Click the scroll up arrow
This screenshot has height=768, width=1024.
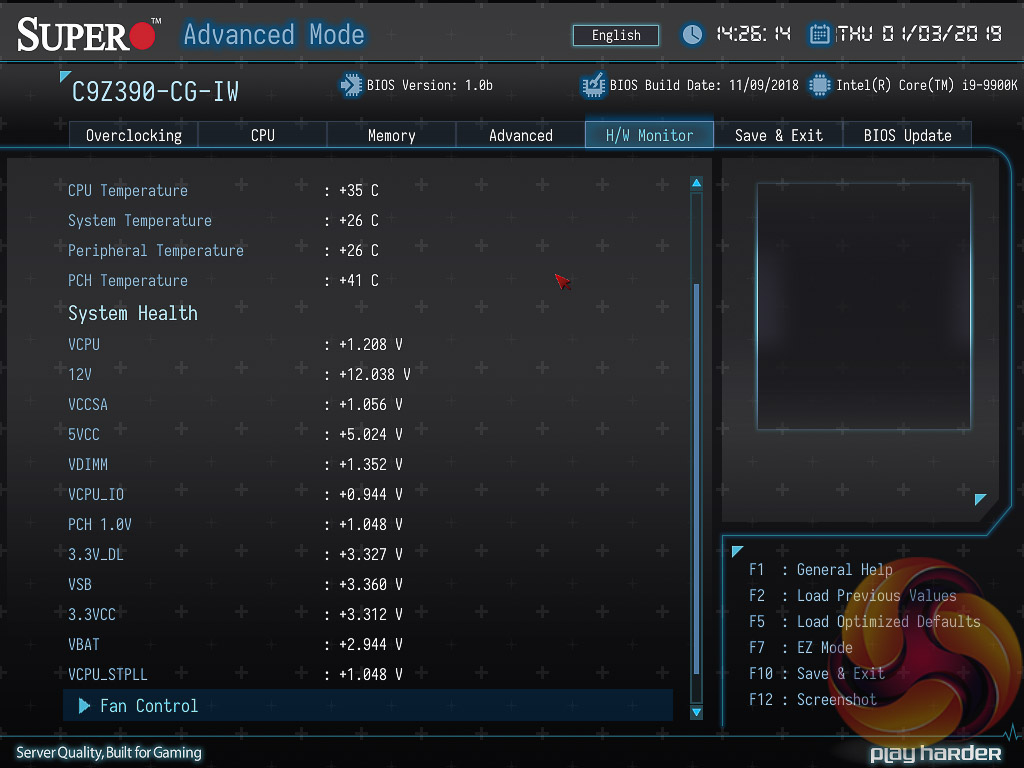coord(696,183)
